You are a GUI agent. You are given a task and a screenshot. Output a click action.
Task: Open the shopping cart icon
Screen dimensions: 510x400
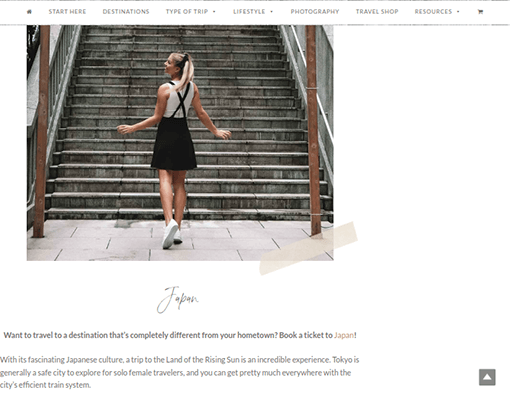tap(480, 12)
